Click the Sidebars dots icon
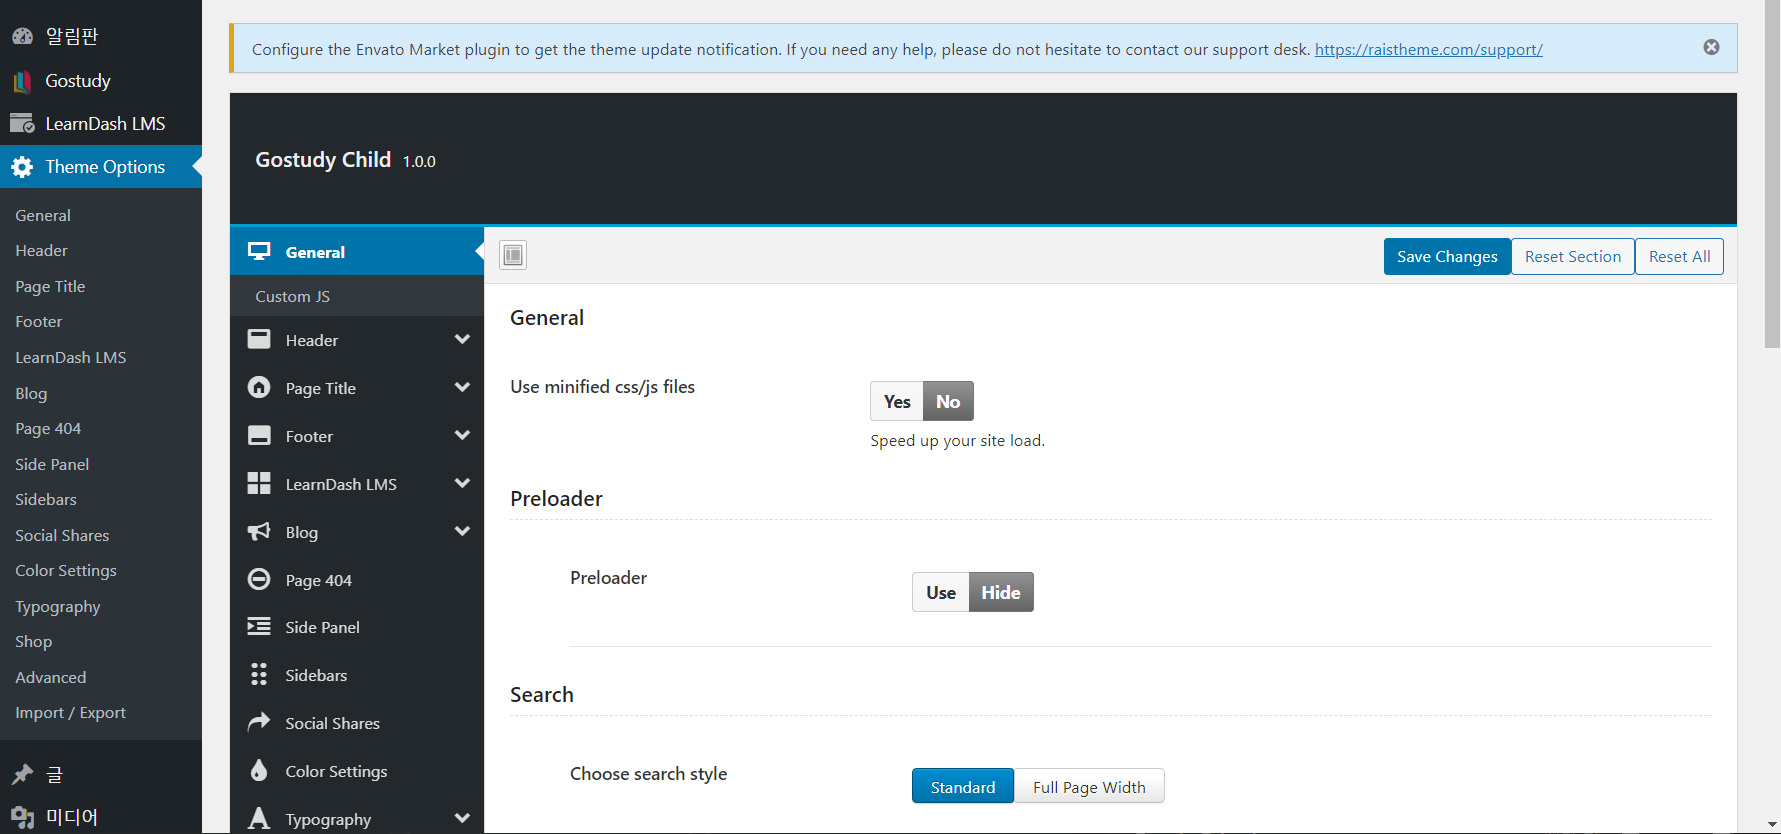The width and height of the screenshot is (1781, 834). (x=259, y=675)
